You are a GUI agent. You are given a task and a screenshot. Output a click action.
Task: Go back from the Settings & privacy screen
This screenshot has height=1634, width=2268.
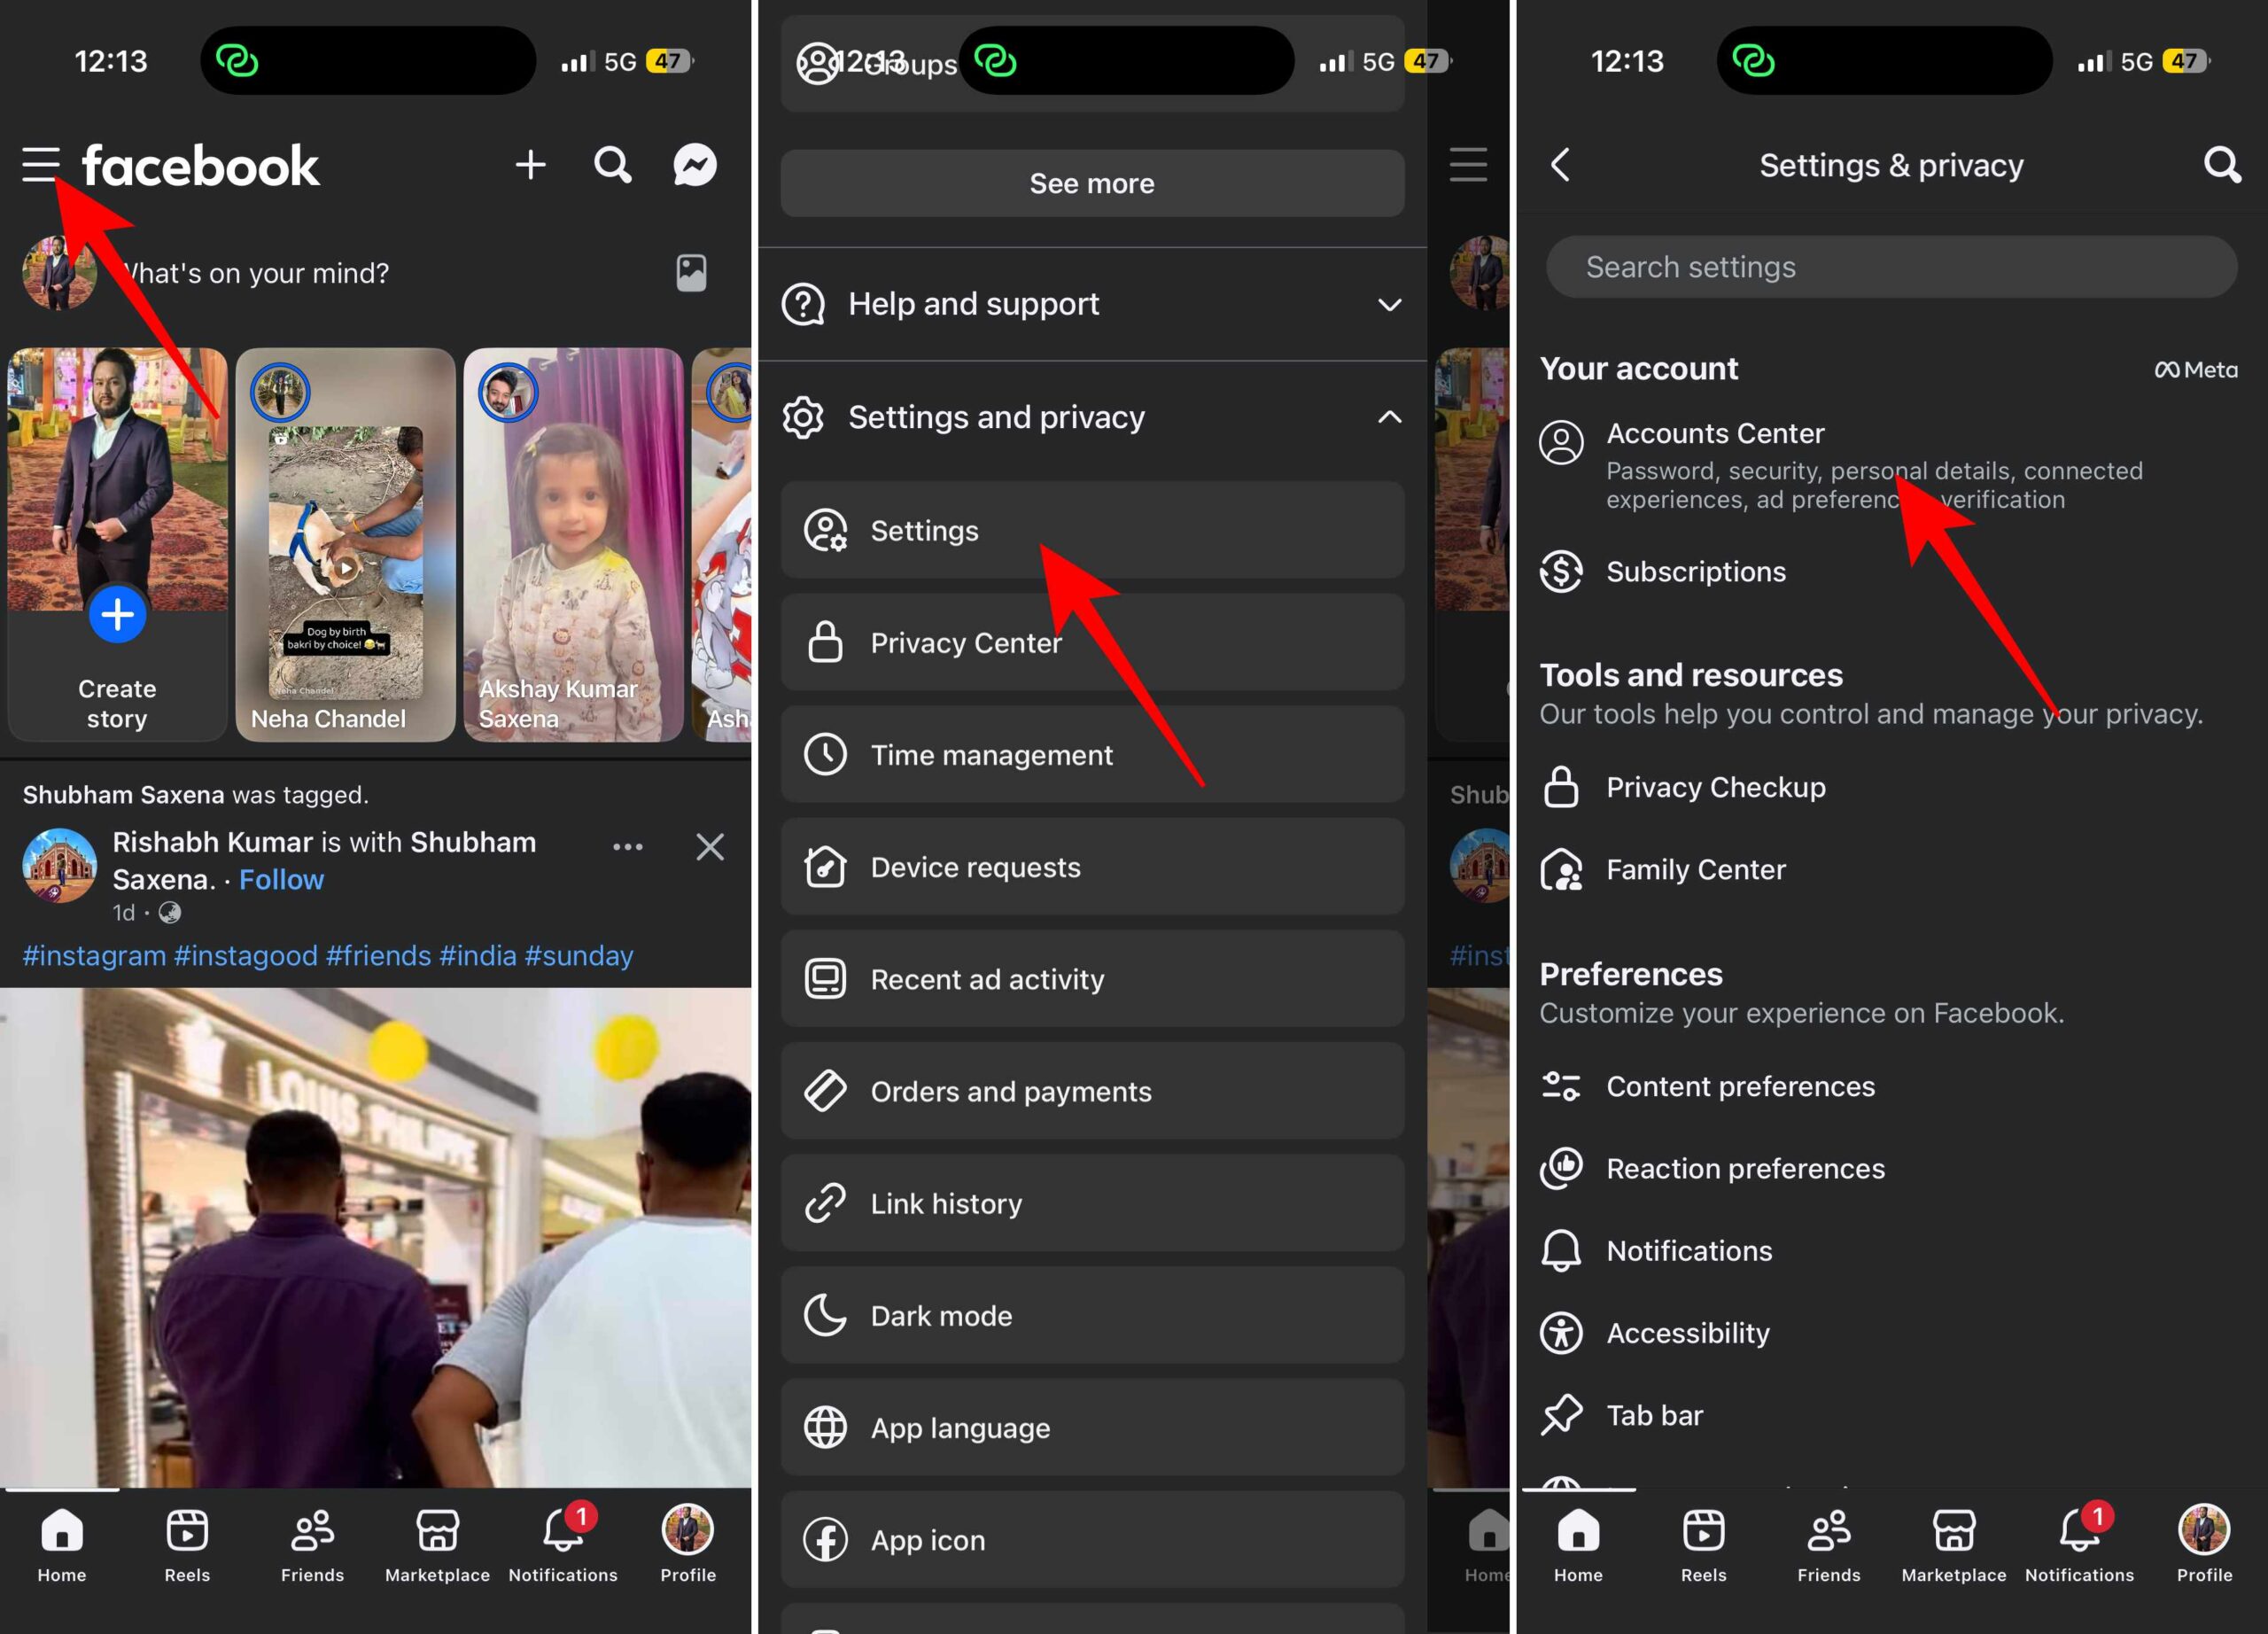click(1560, 165)
